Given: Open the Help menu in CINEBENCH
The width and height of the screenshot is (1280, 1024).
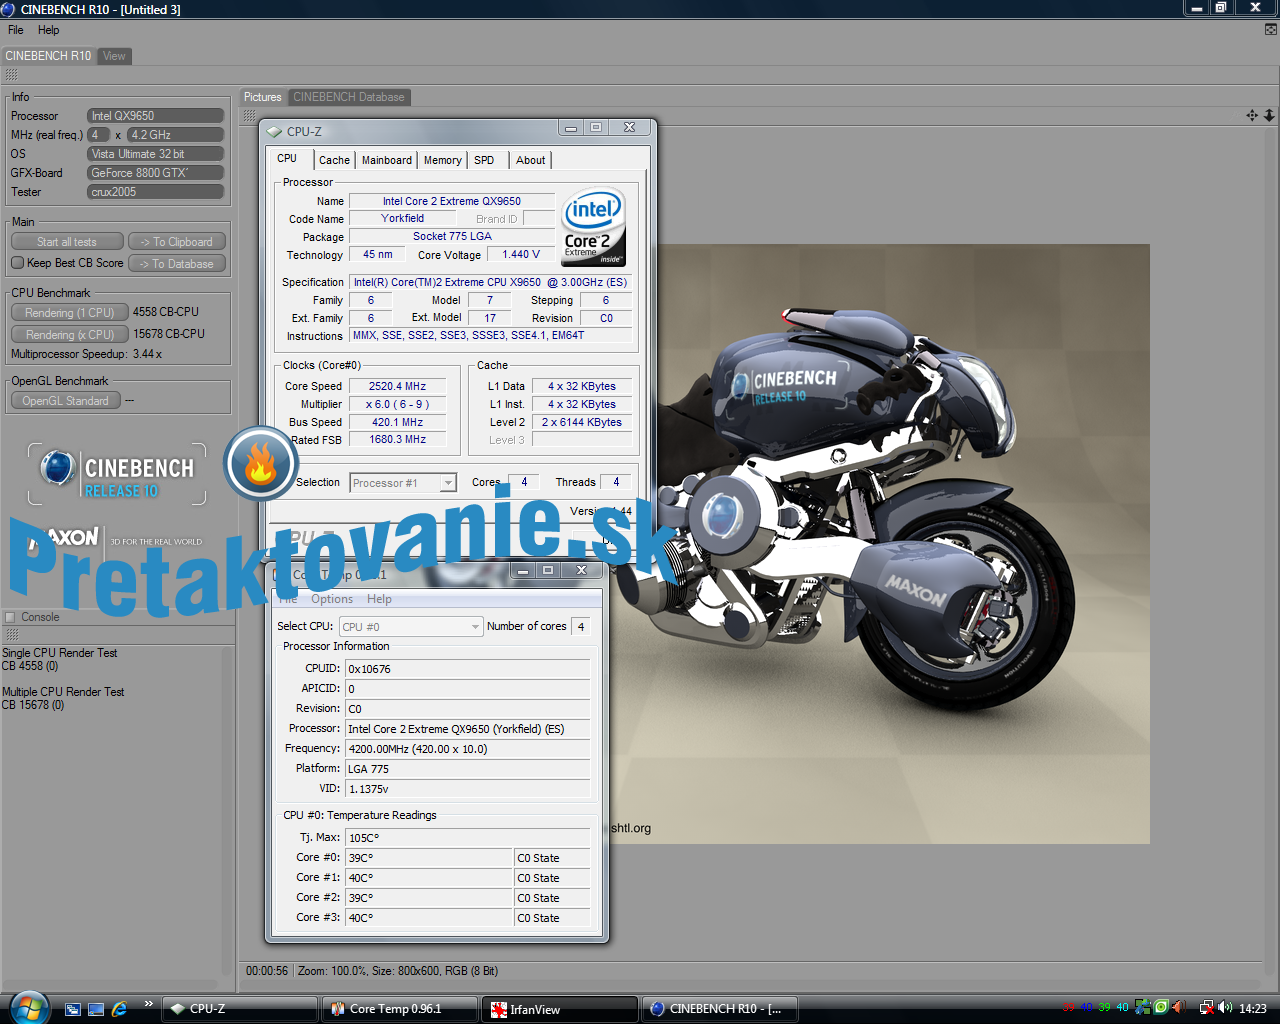Looking at the screenshot, I should point(49,30).
